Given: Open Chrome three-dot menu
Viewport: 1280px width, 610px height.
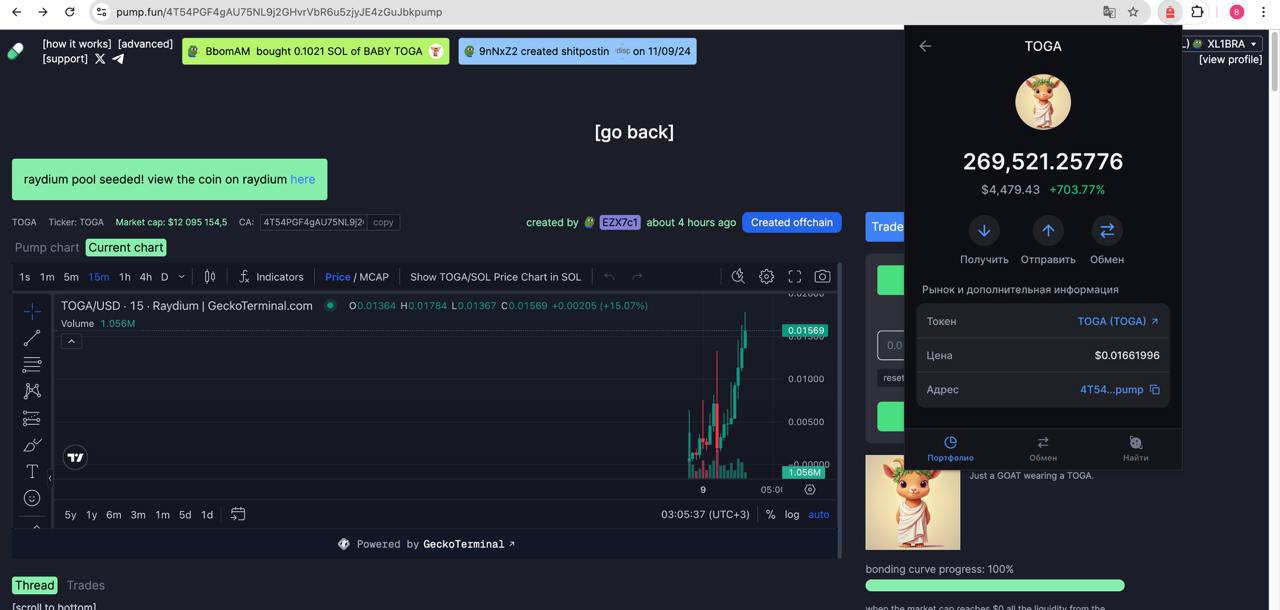Looking at the screenshot, I should pos(1263,12).
